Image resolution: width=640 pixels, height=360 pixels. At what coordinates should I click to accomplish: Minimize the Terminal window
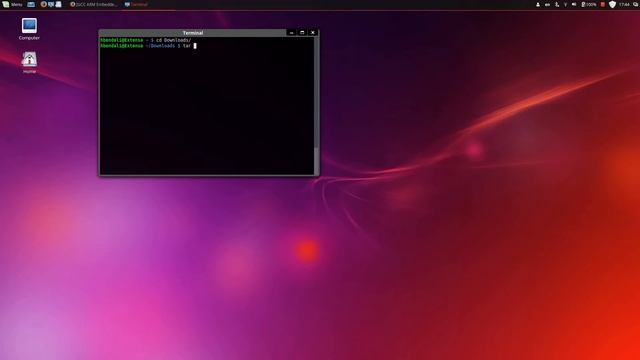(x=291, y=33)
